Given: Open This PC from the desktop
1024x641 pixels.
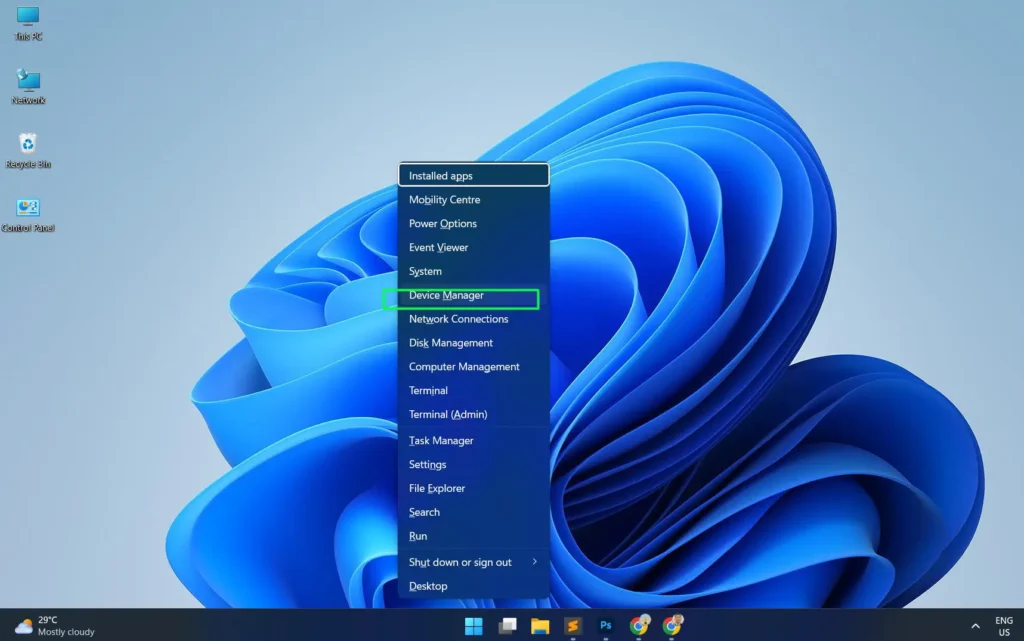Looking at the screenshot, I should coord(26,22).
